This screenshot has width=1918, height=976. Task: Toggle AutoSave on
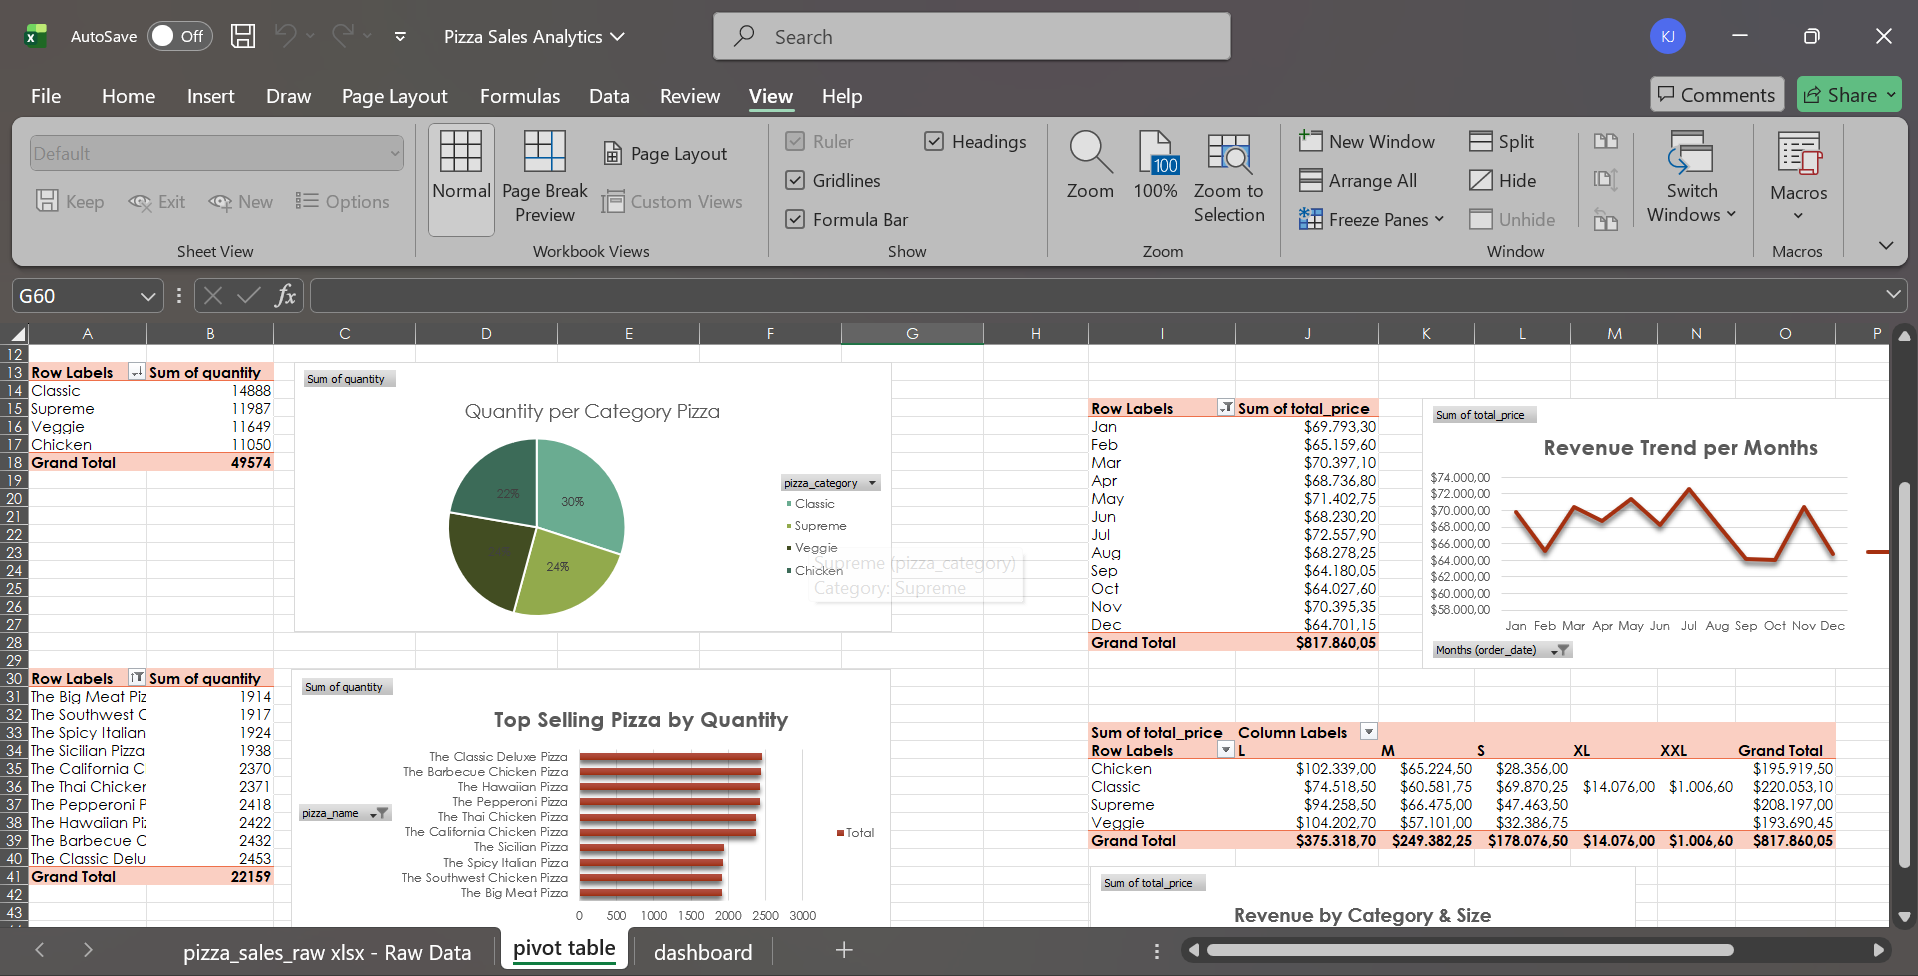click(x=178, y=35)
